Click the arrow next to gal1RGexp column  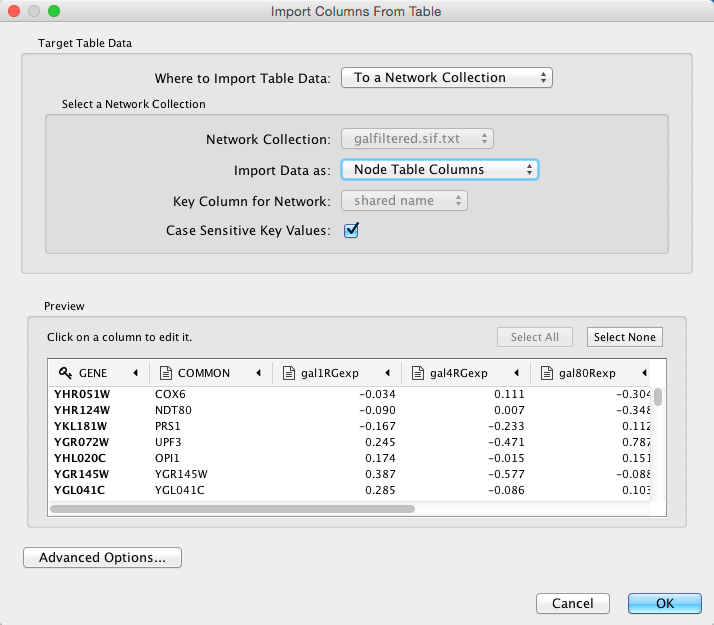pos(387,373)
